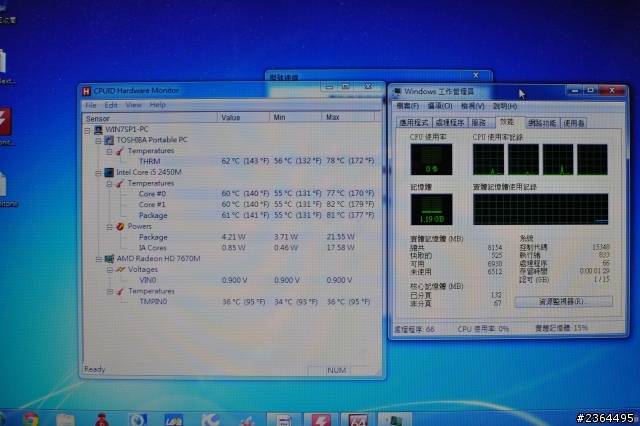This screenshot has width=640, height=426.
Task: Click the Max column header
Action: point(348,118)
